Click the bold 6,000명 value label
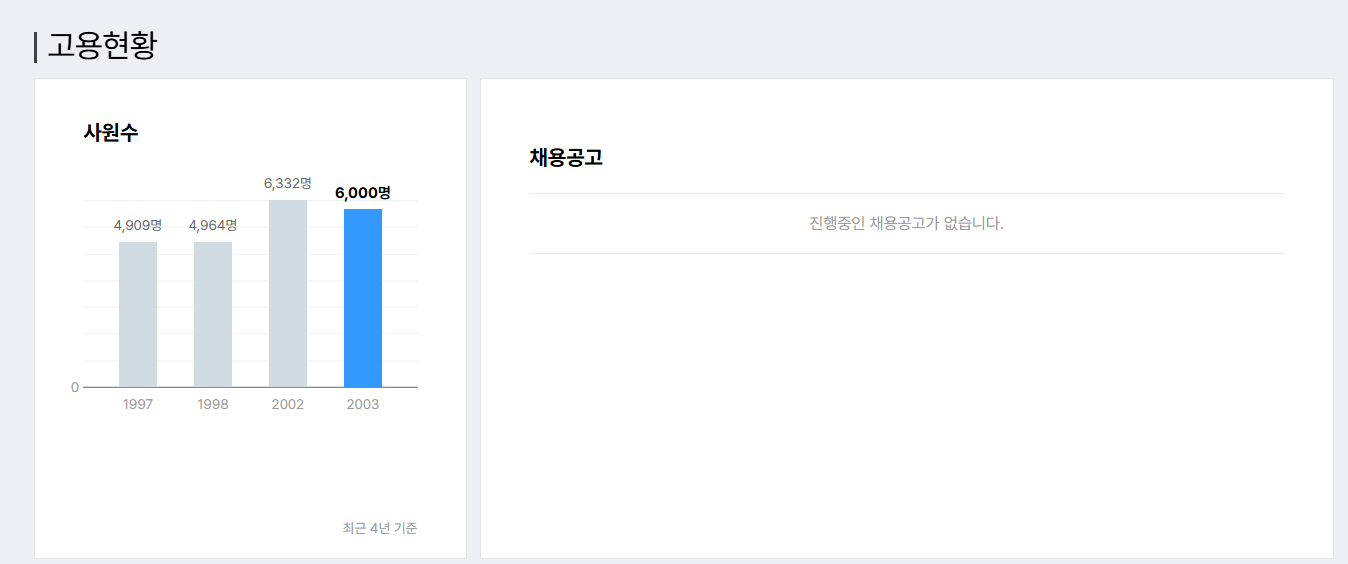The image size is (1348, 564). coord(363,192)
